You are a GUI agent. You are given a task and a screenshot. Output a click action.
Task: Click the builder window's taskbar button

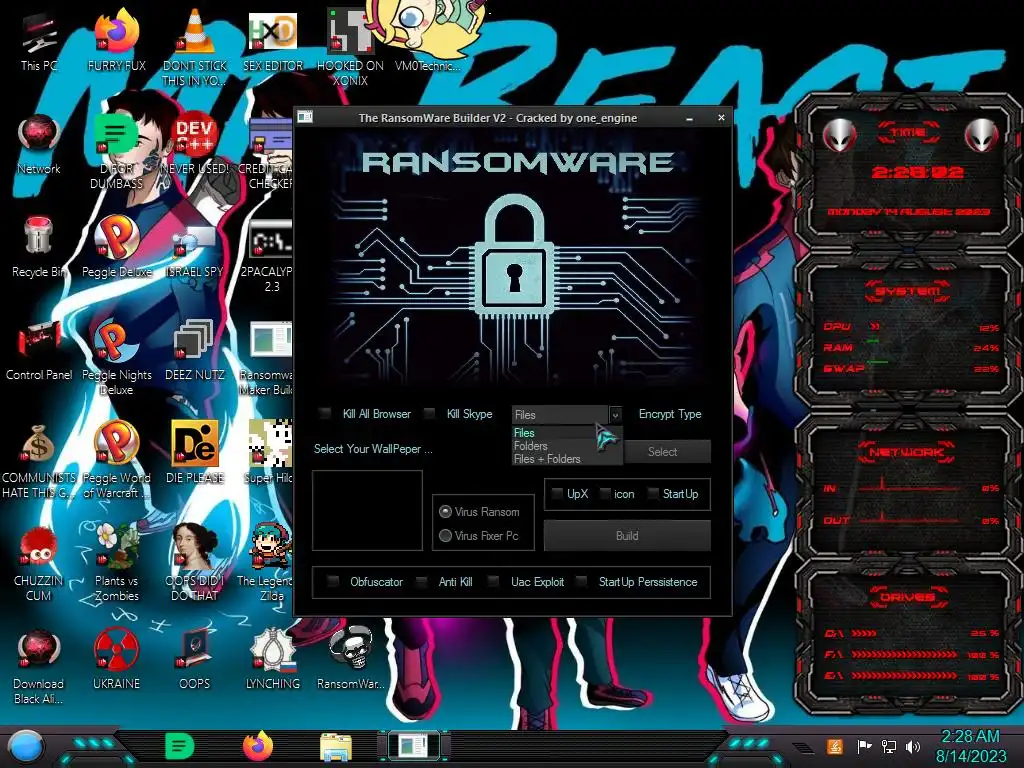tap(413, 746)
